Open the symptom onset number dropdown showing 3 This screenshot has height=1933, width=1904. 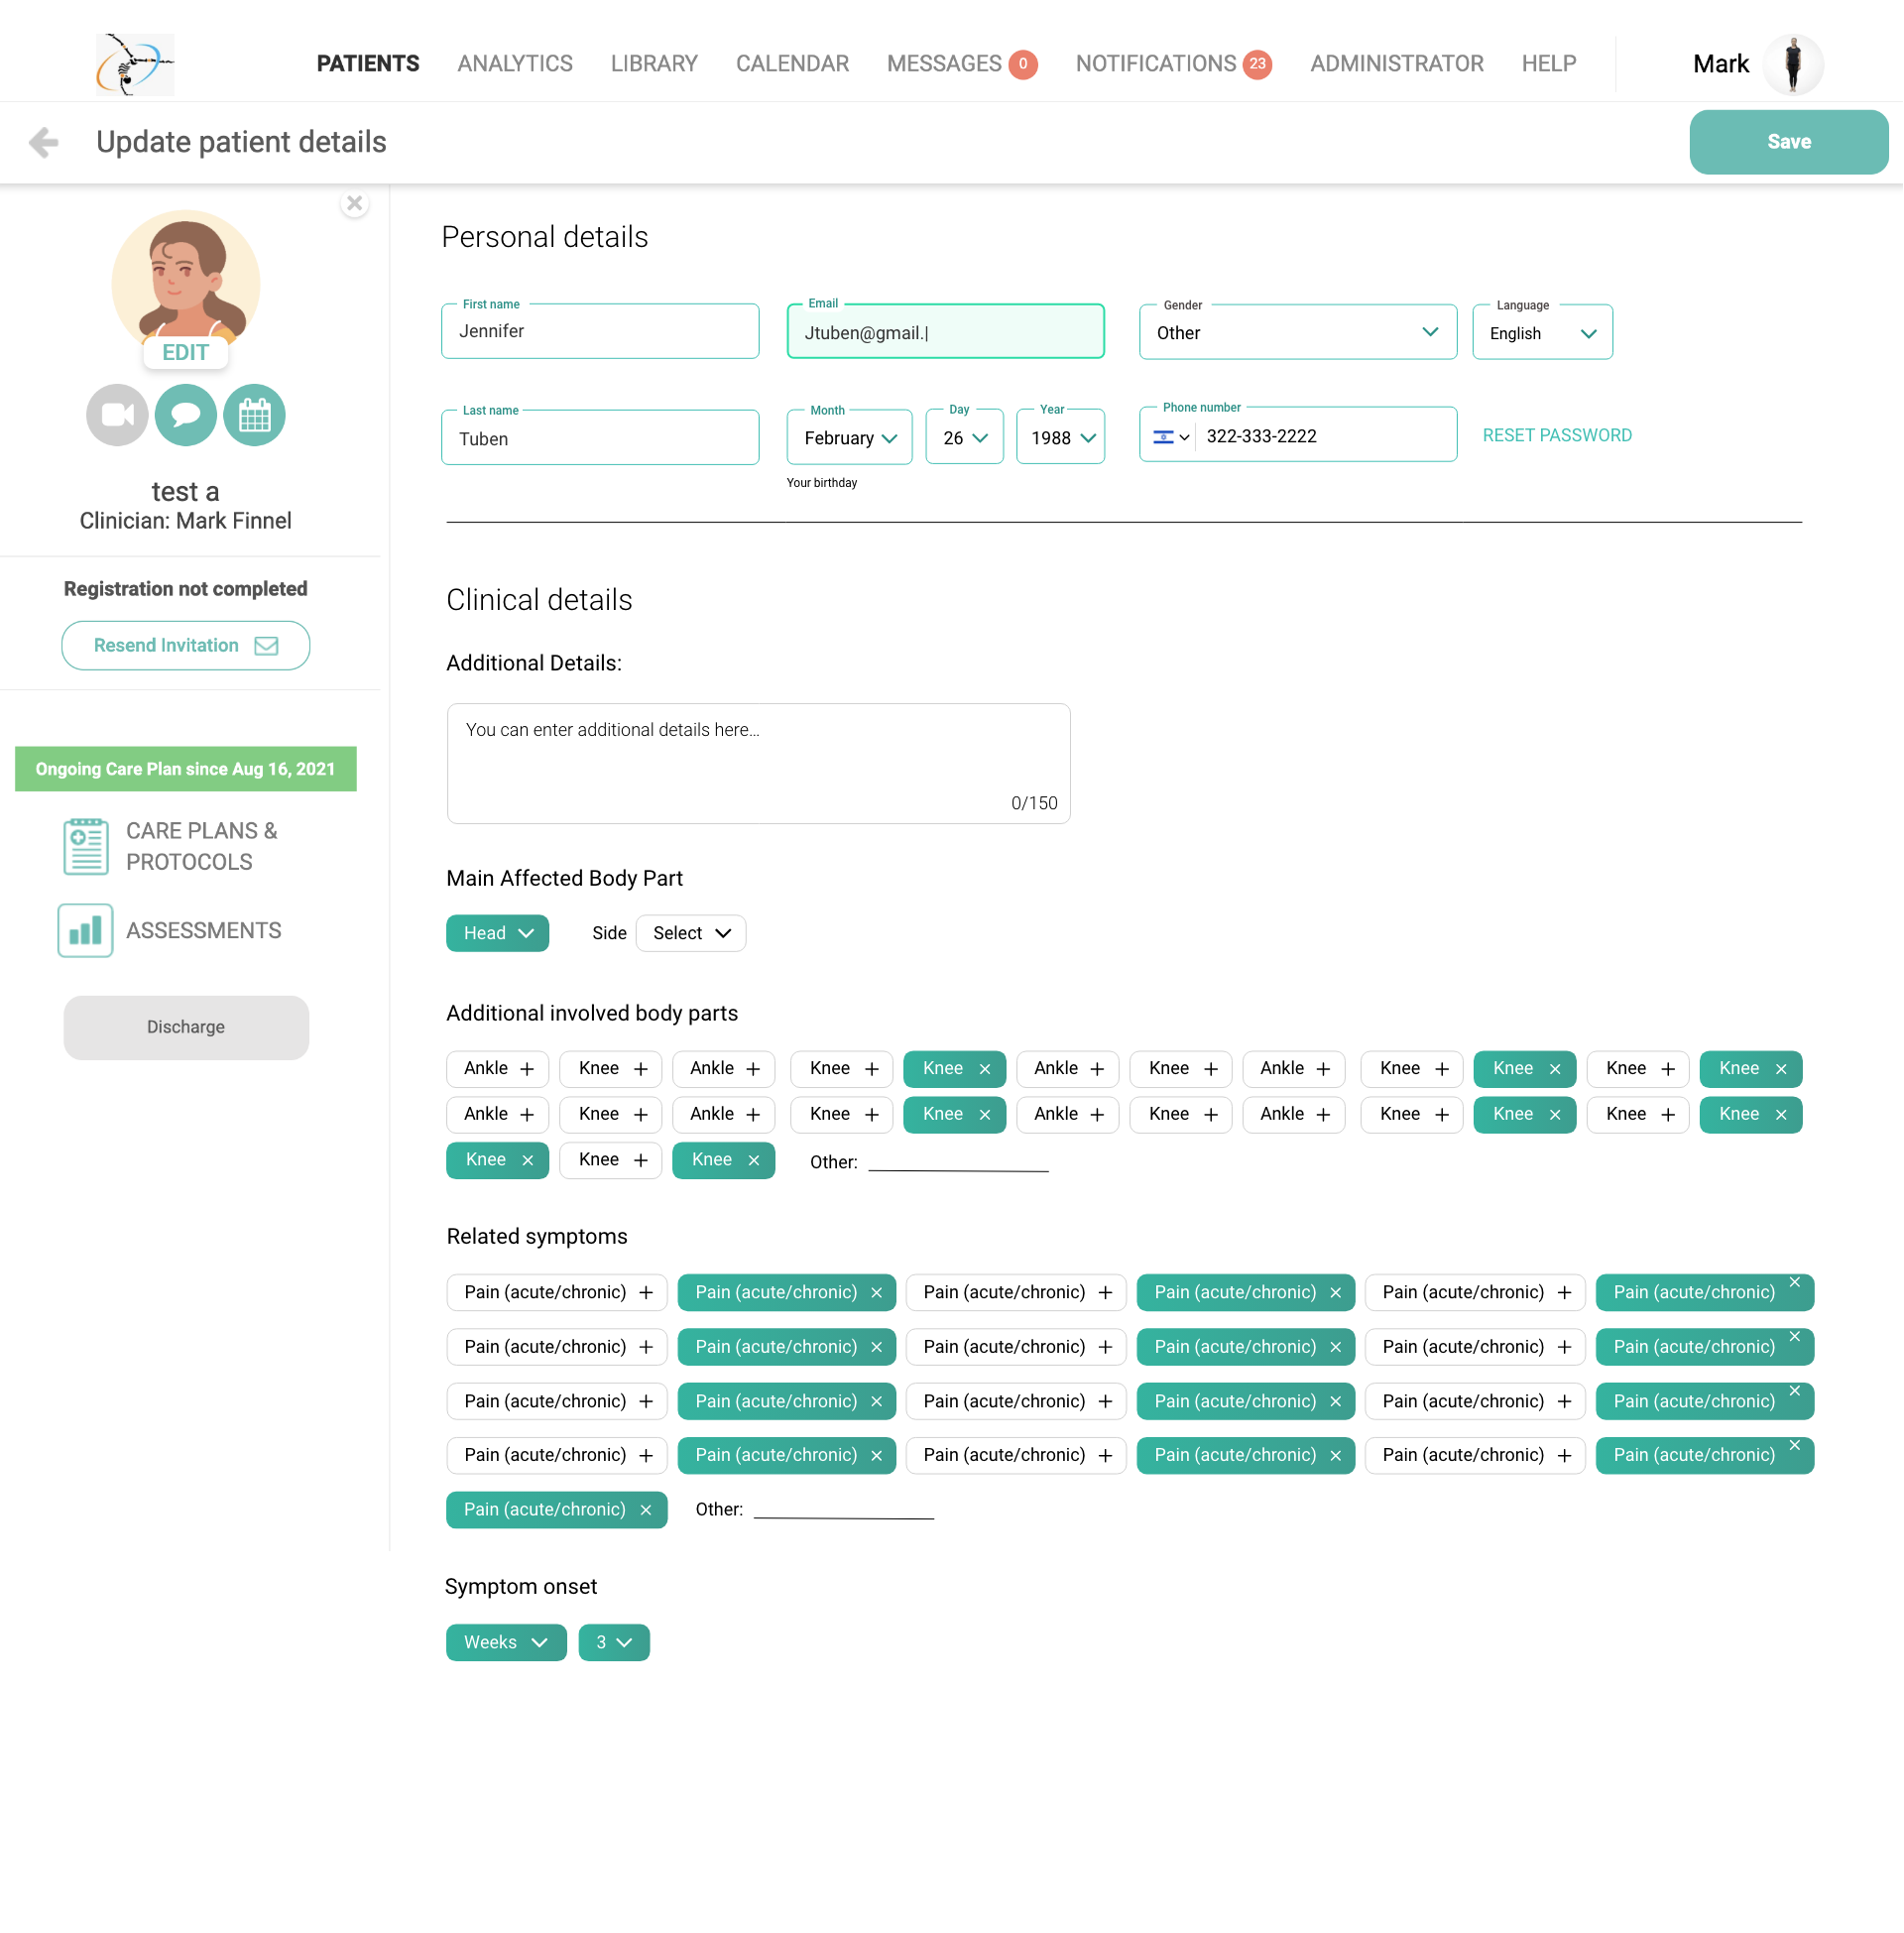tap(614, 1643)
